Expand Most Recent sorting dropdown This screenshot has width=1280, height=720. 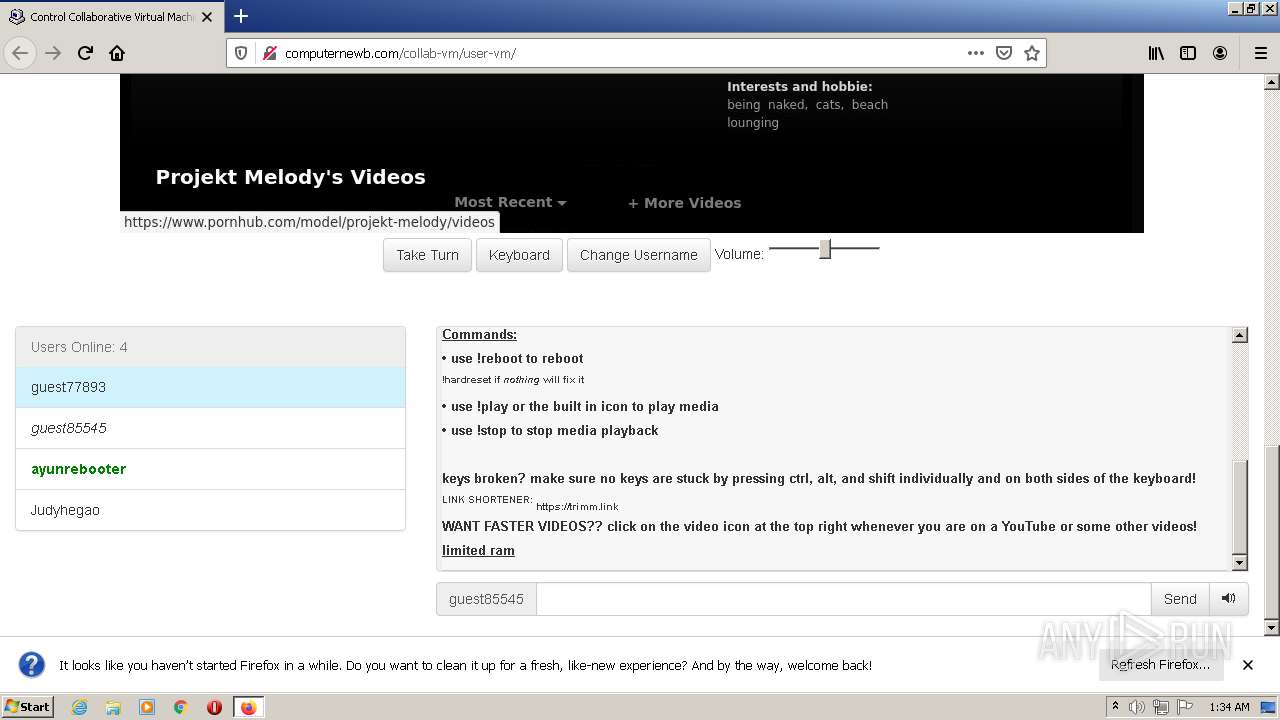510,202
